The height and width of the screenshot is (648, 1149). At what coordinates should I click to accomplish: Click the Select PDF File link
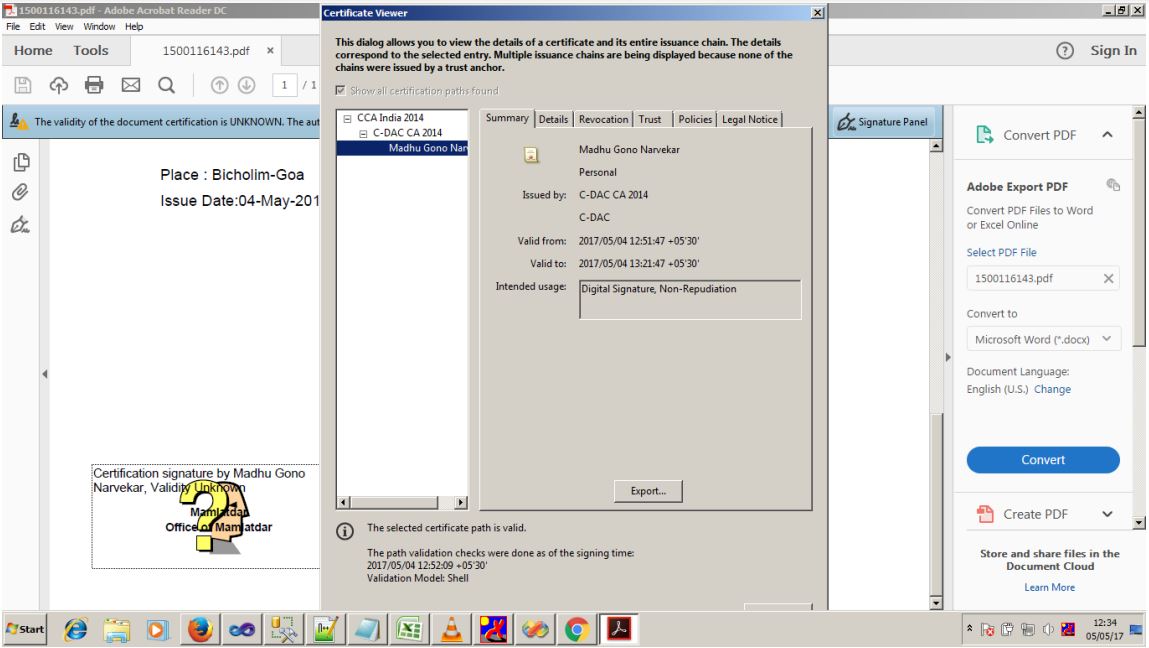point(1001,252)
